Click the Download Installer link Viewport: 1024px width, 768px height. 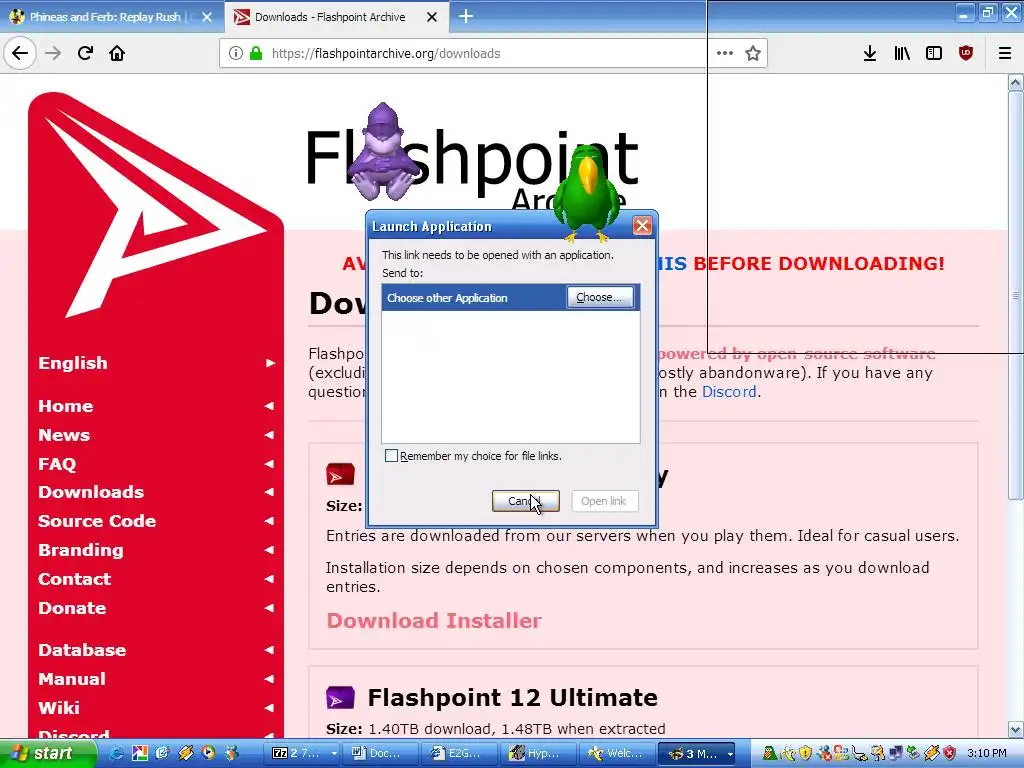point(434,620)
